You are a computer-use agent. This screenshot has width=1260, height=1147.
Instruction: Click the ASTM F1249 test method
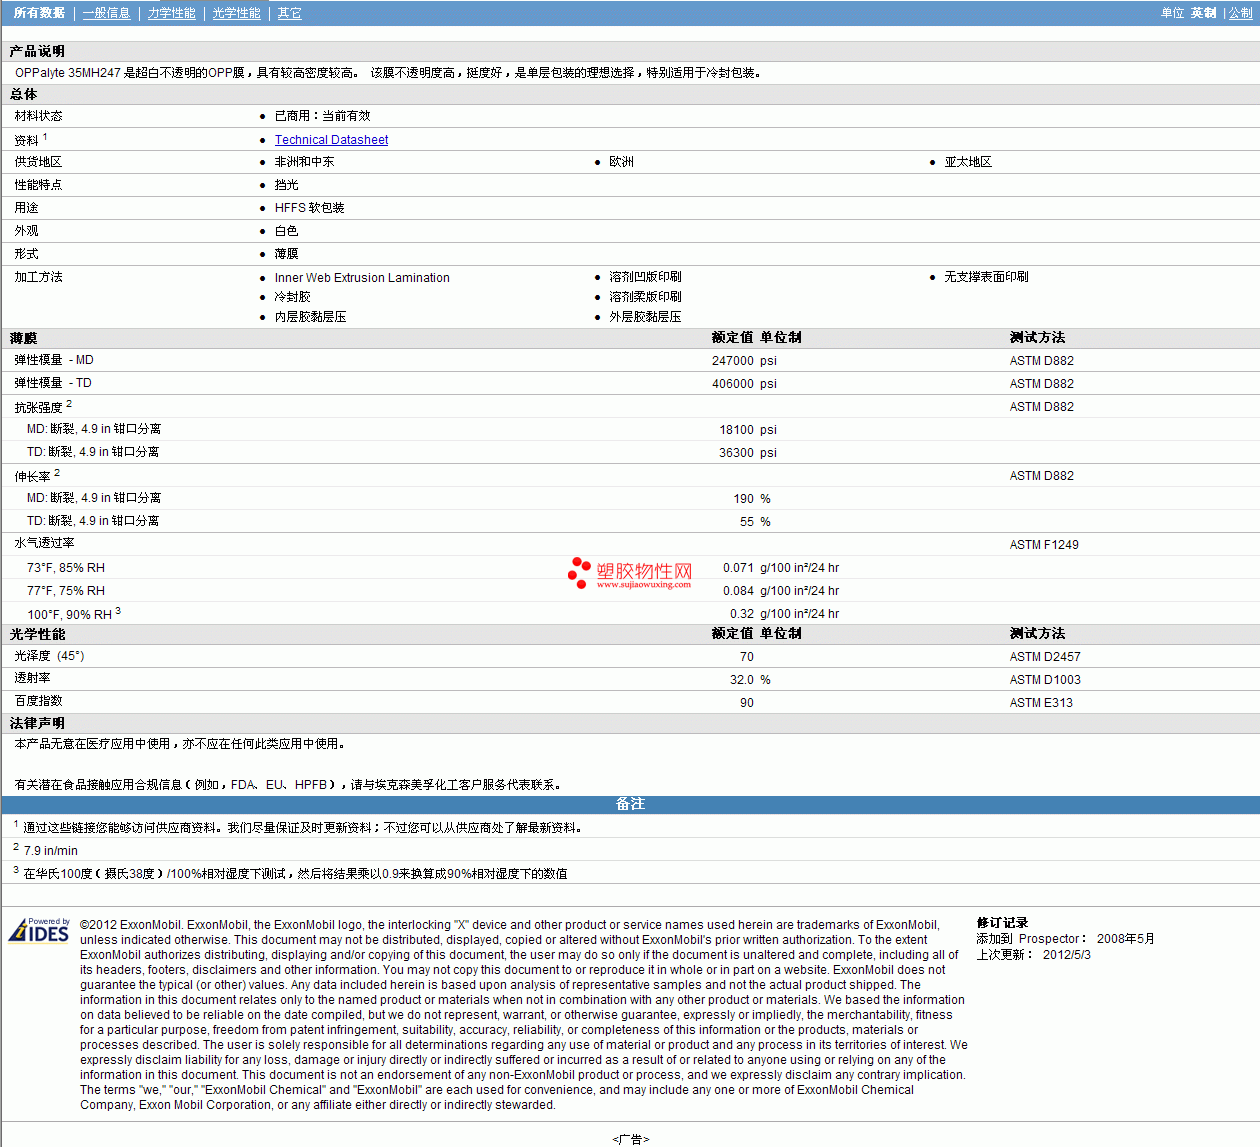pos(1044,545)
